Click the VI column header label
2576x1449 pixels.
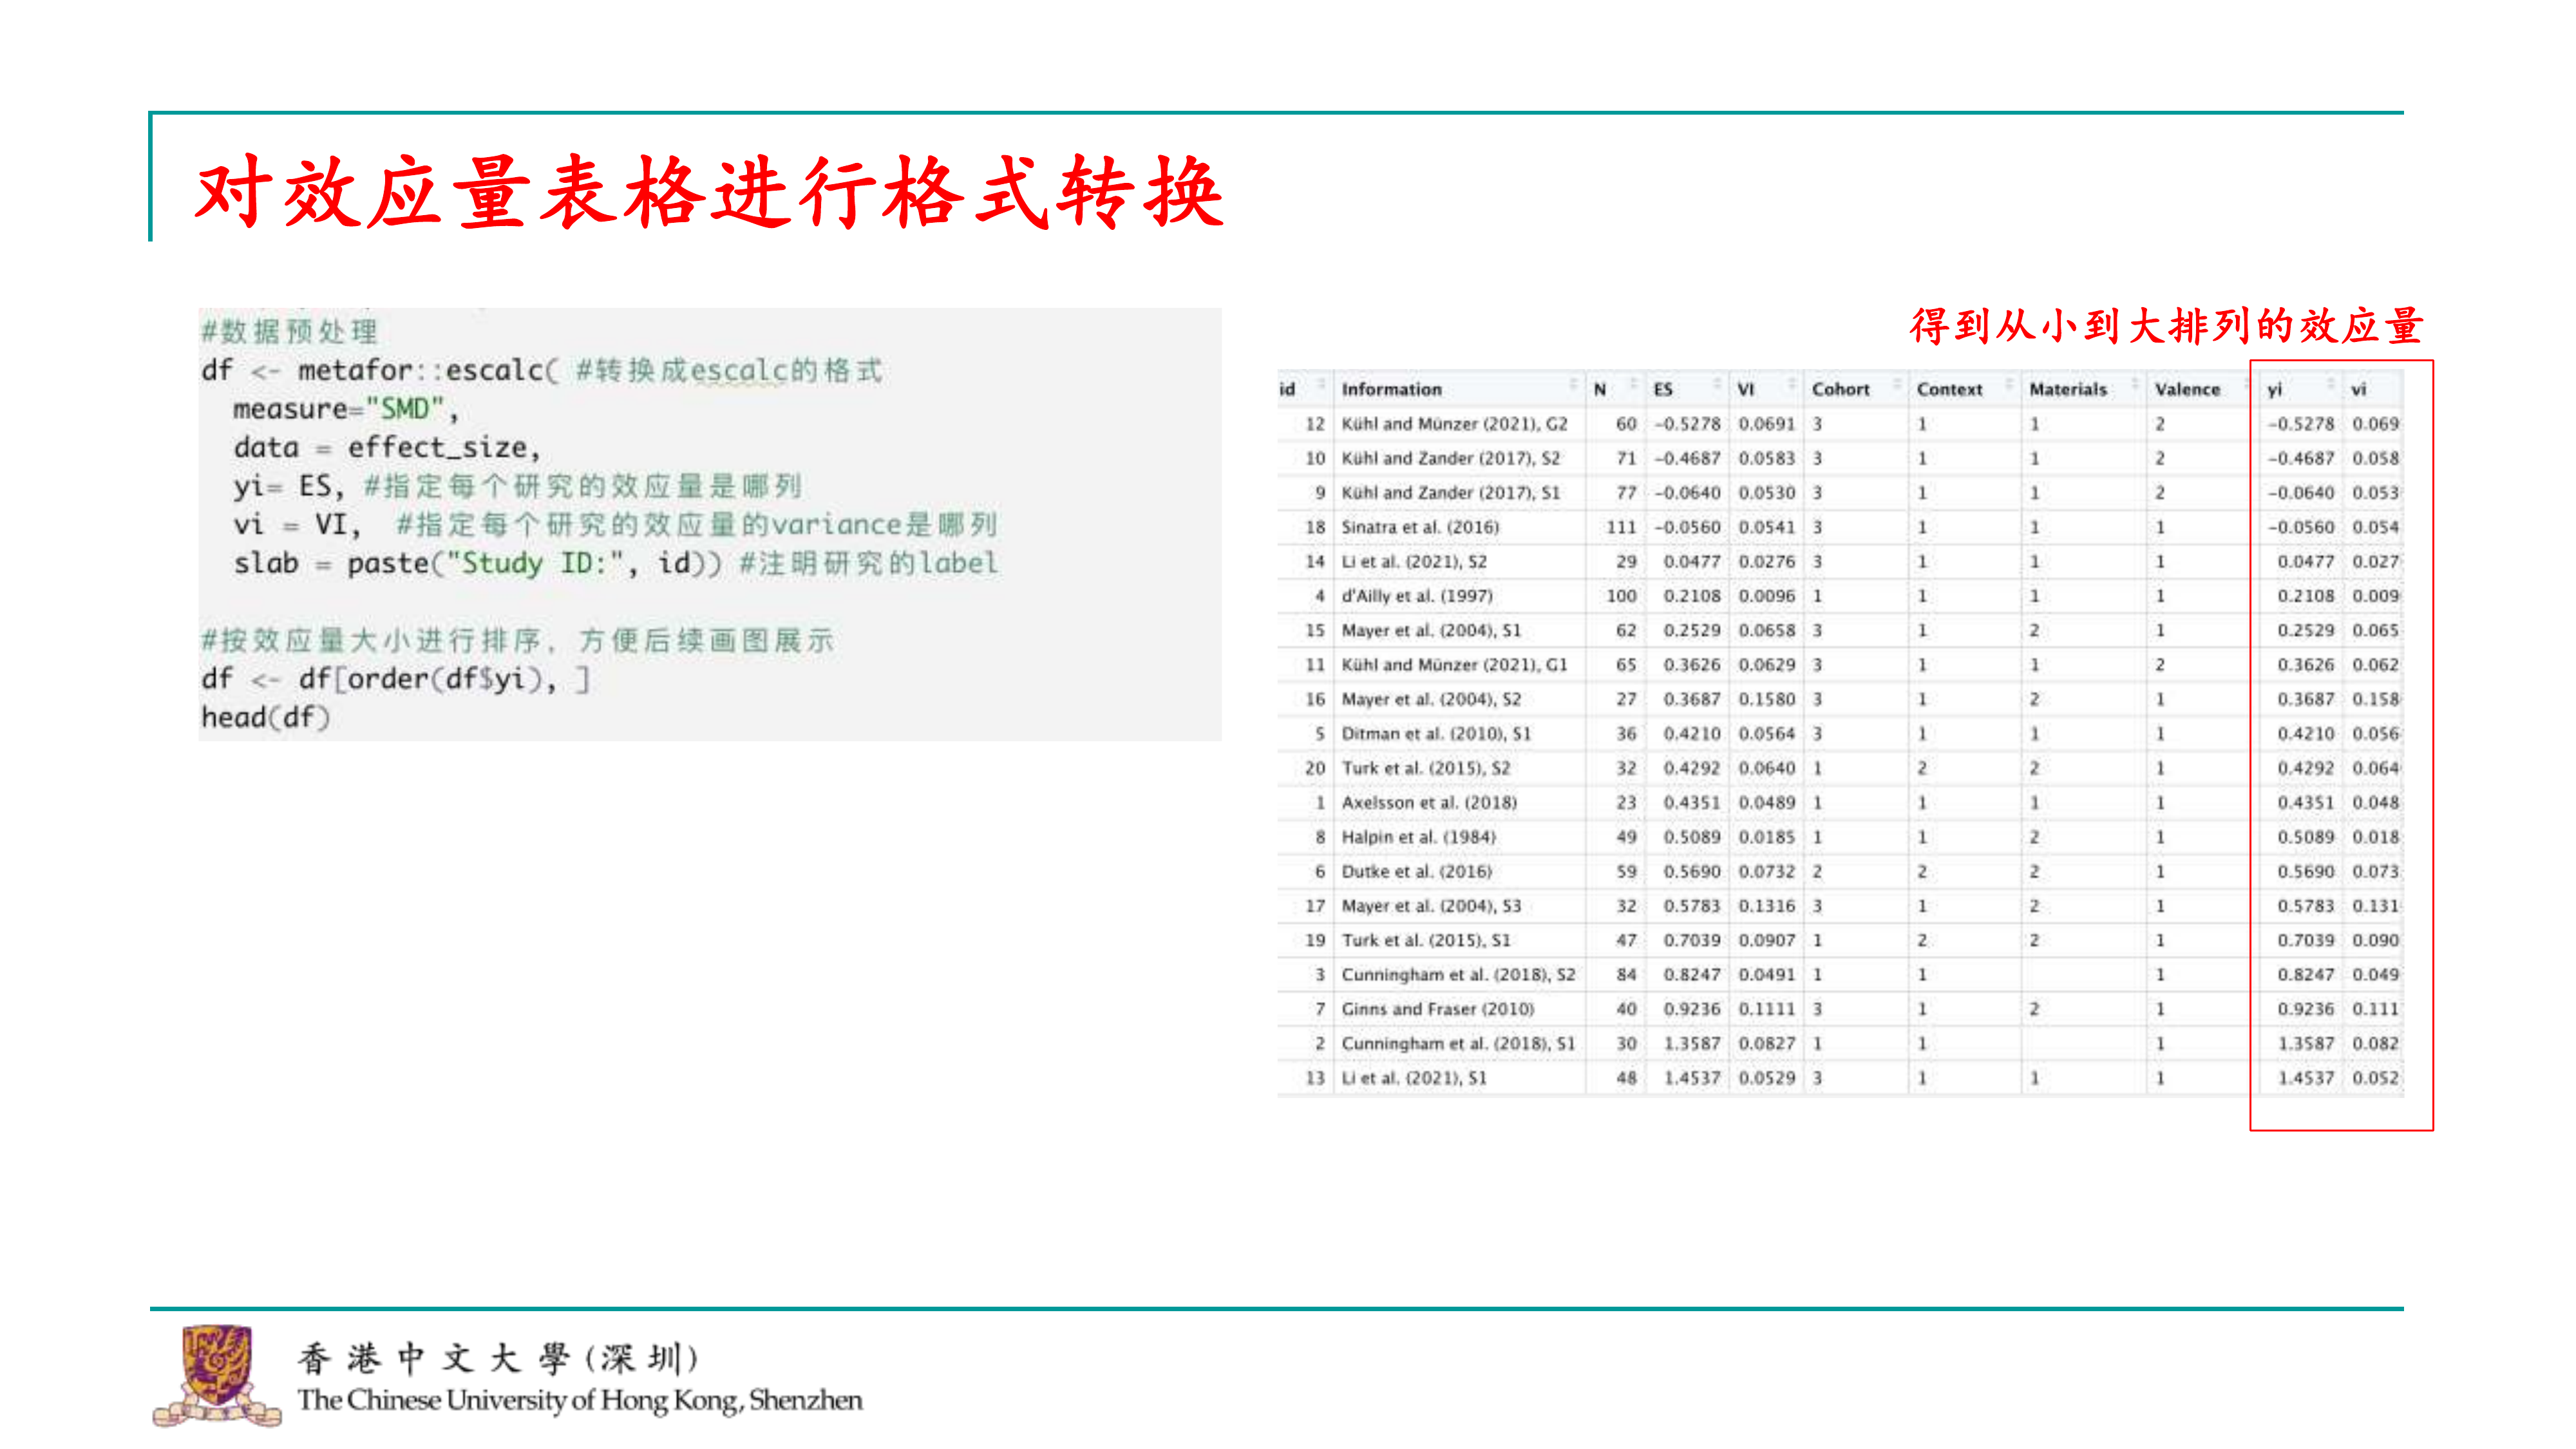[1746, 389]
